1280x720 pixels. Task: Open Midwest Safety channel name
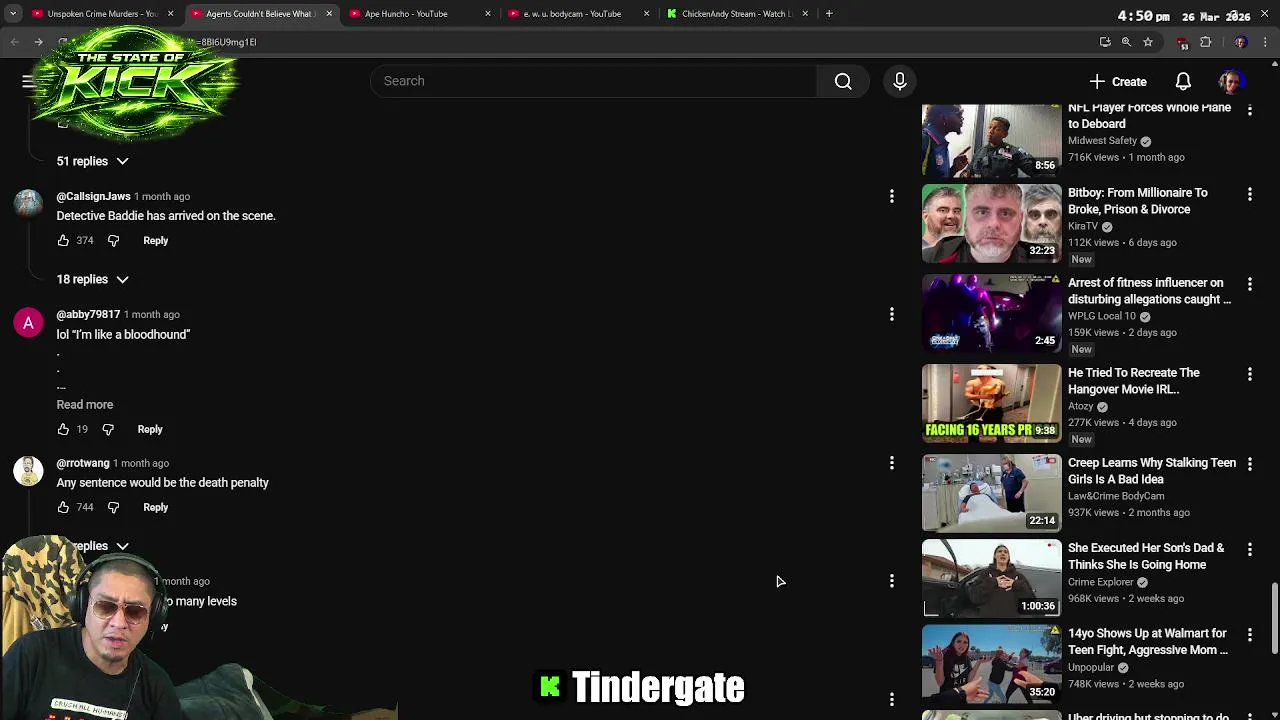coord(1102,141)
